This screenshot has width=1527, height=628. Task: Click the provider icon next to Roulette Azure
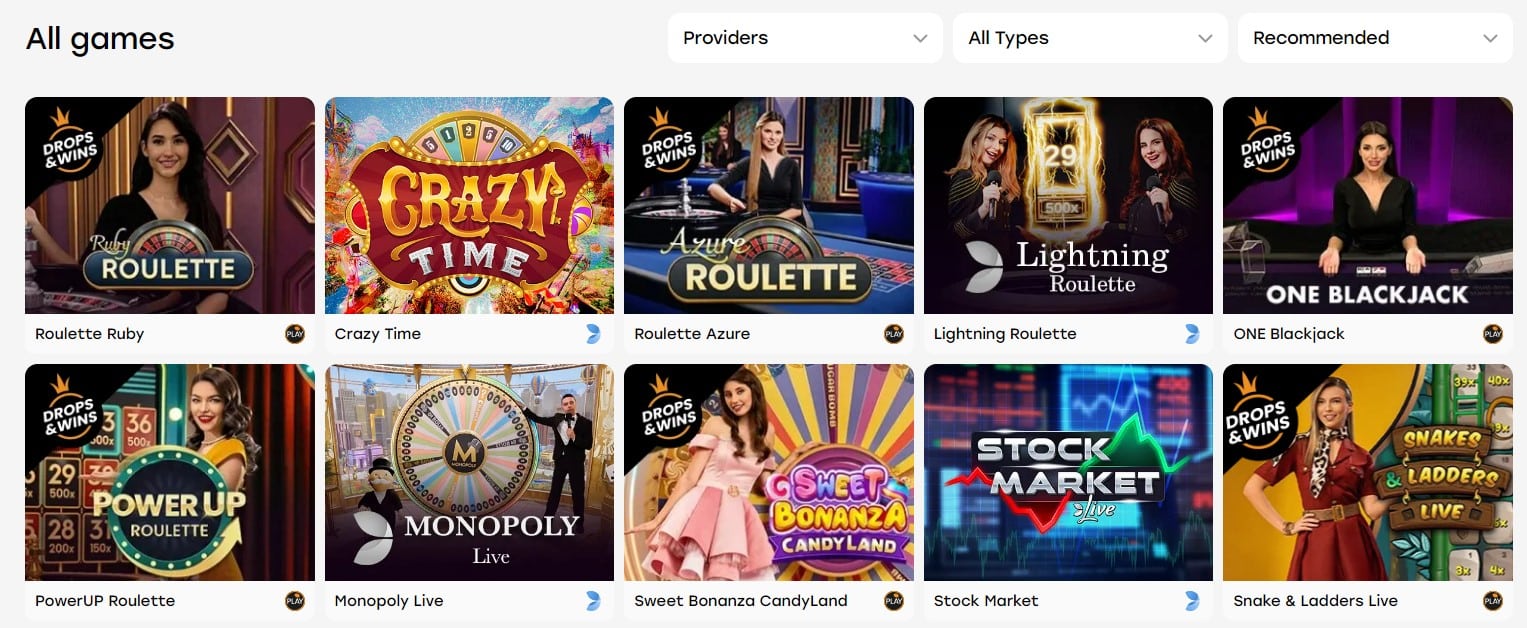[894, 334]
